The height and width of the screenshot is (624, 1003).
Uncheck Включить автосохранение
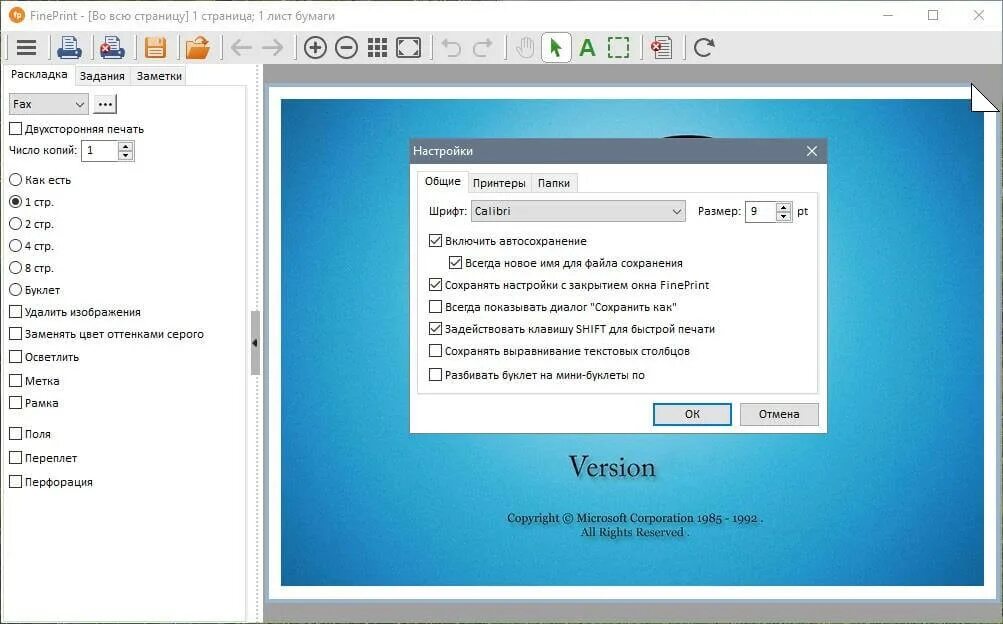point(436,241)
